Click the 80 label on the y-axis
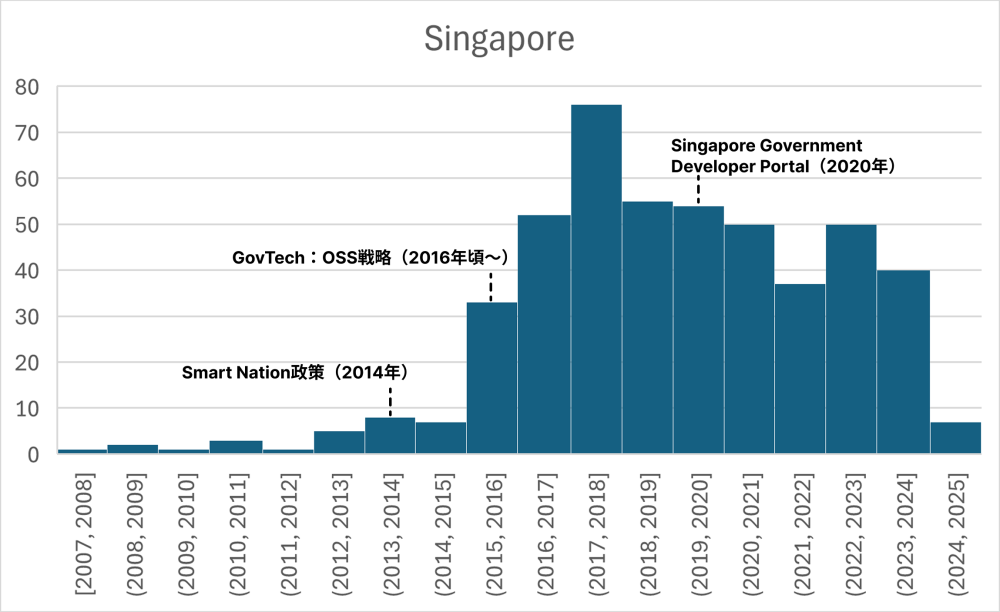Screen dimensions: 1000x612 (x=28, y=87)
